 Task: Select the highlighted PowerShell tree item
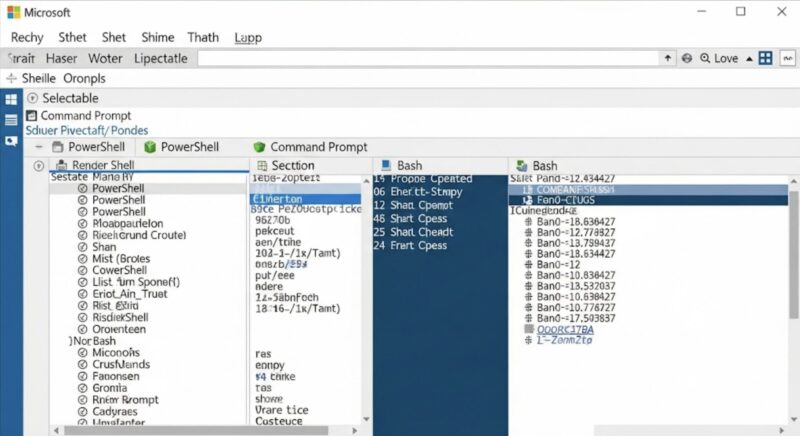(x=148, y=188)
